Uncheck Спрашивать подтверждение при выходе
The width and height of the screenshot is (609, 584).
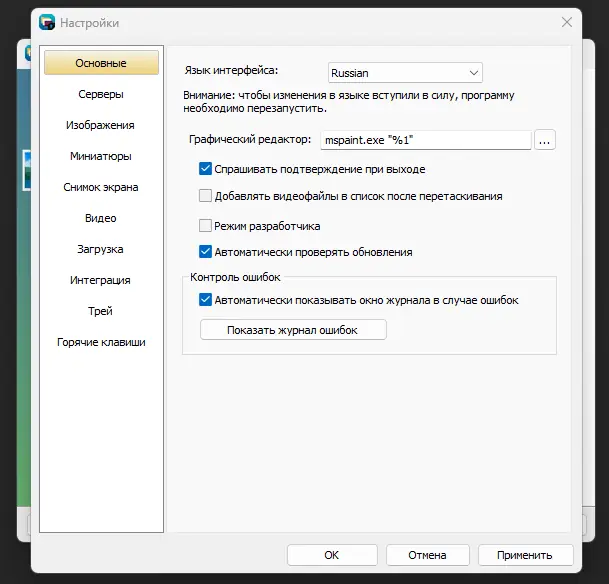pyautogui.click(x=205, y=169)
